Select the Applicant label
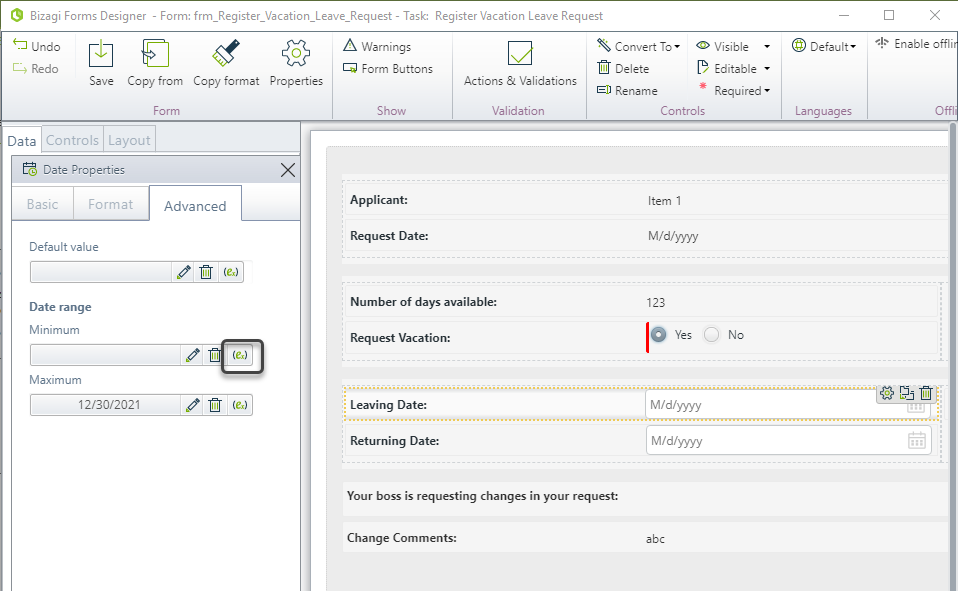The image size is (958, 591). coord(379,200)
